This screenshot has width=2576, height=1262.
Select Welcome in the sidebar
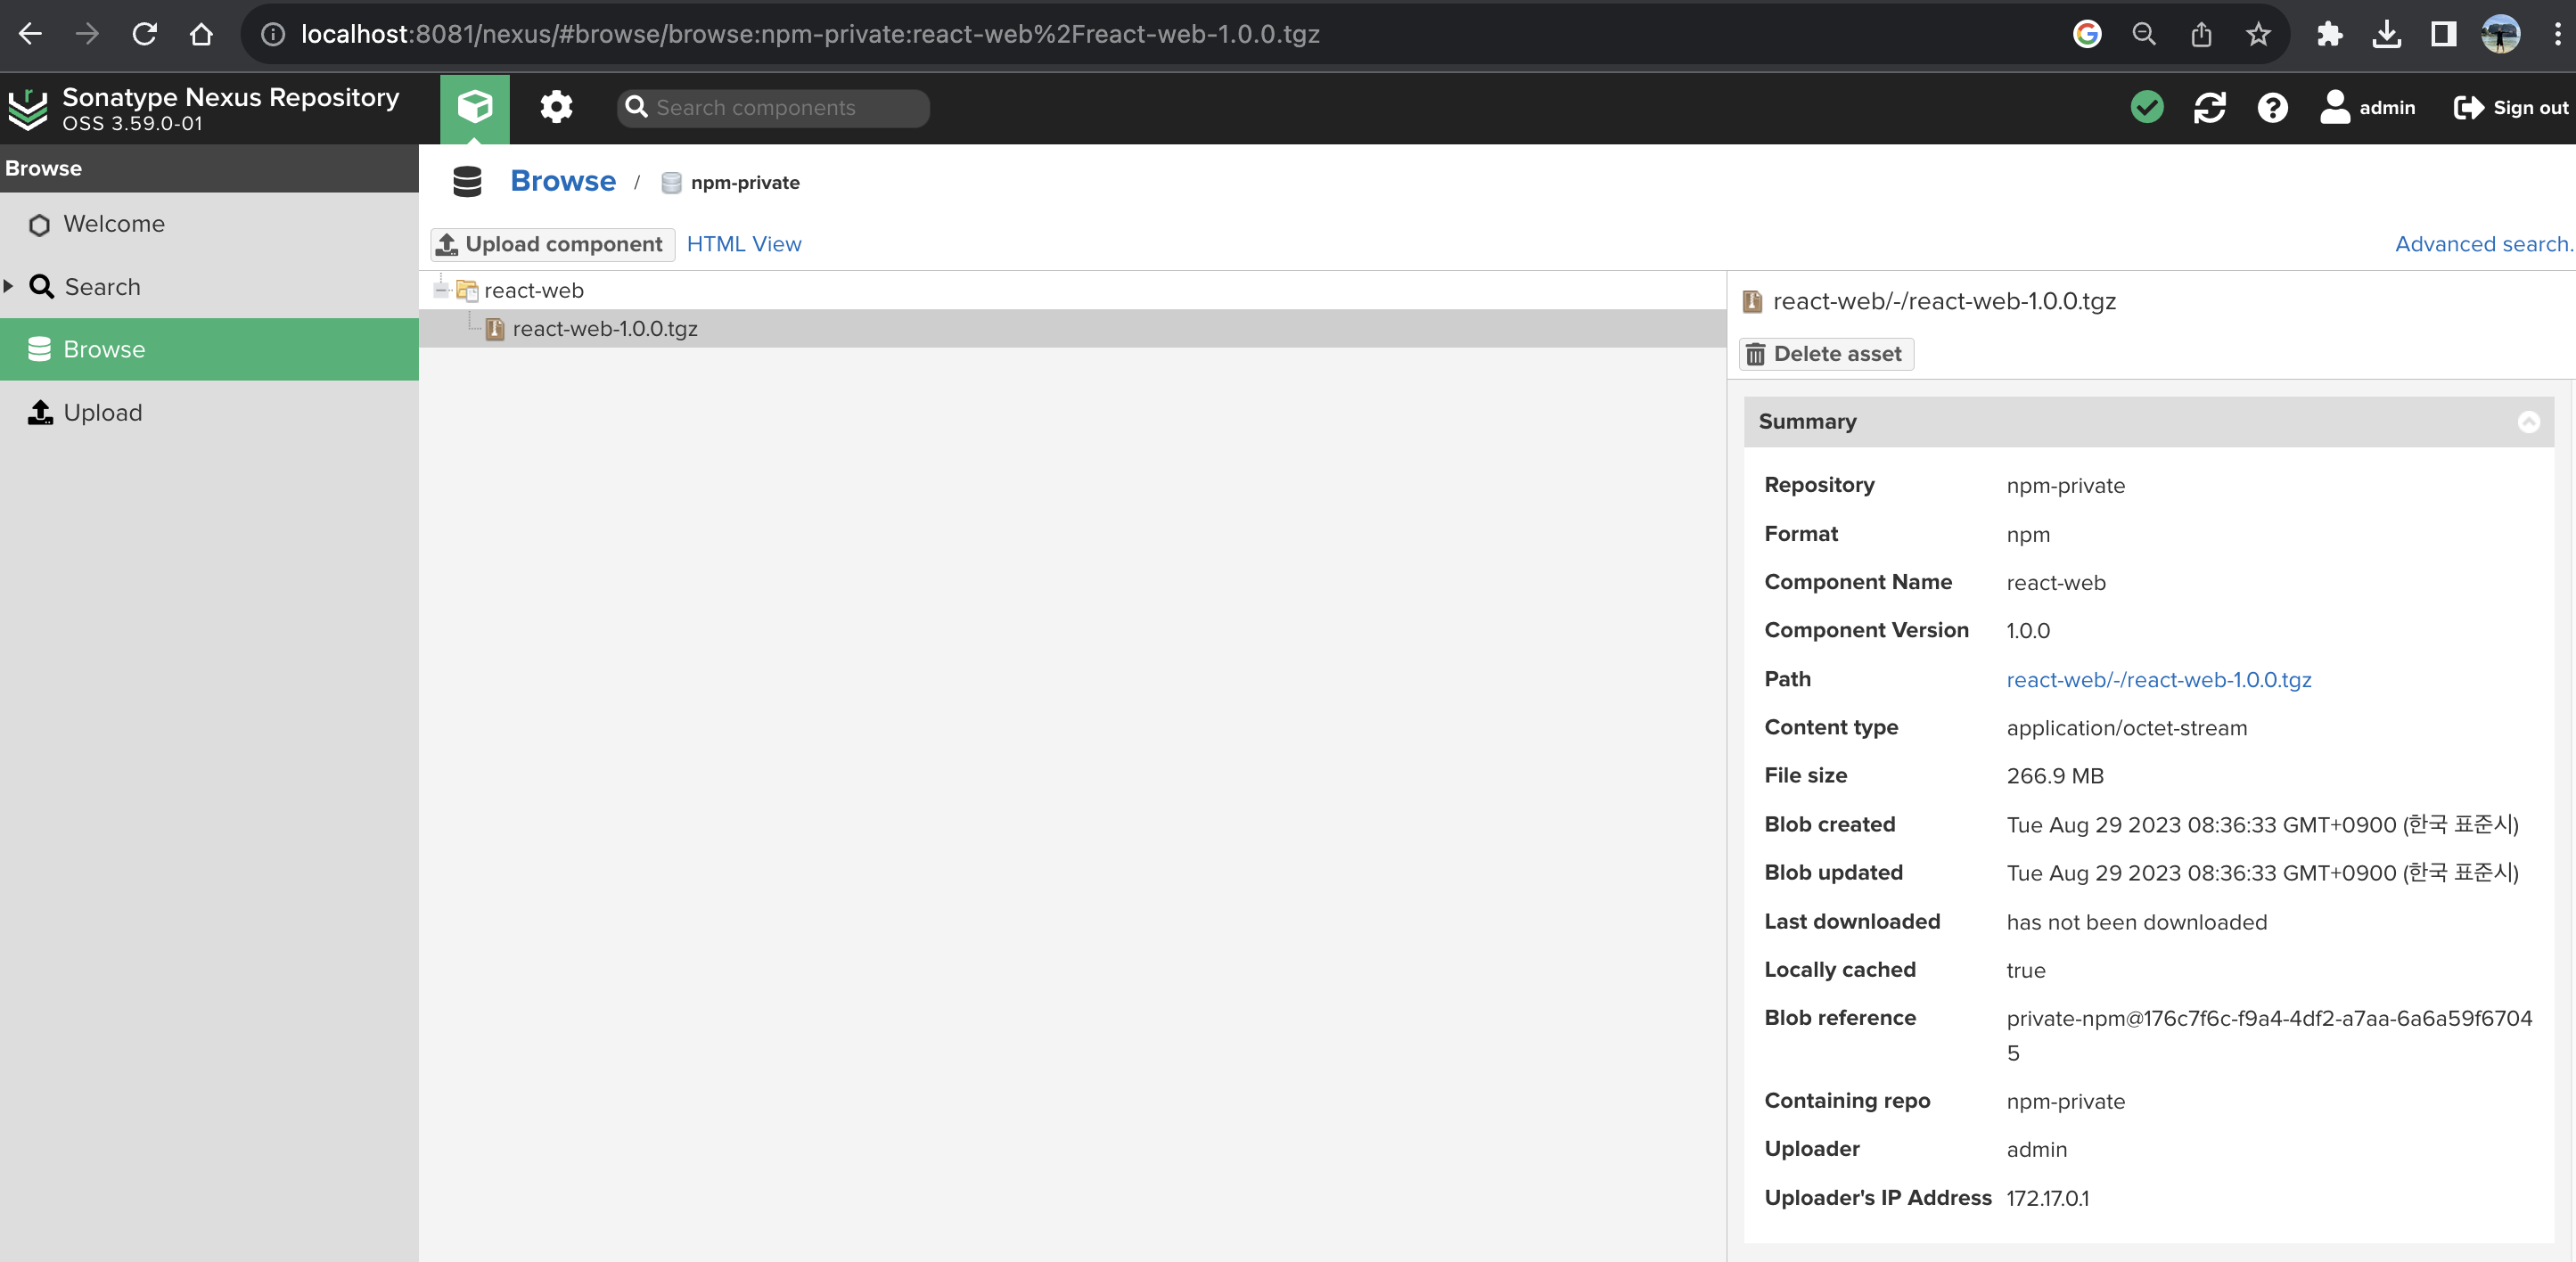point(113,224)
